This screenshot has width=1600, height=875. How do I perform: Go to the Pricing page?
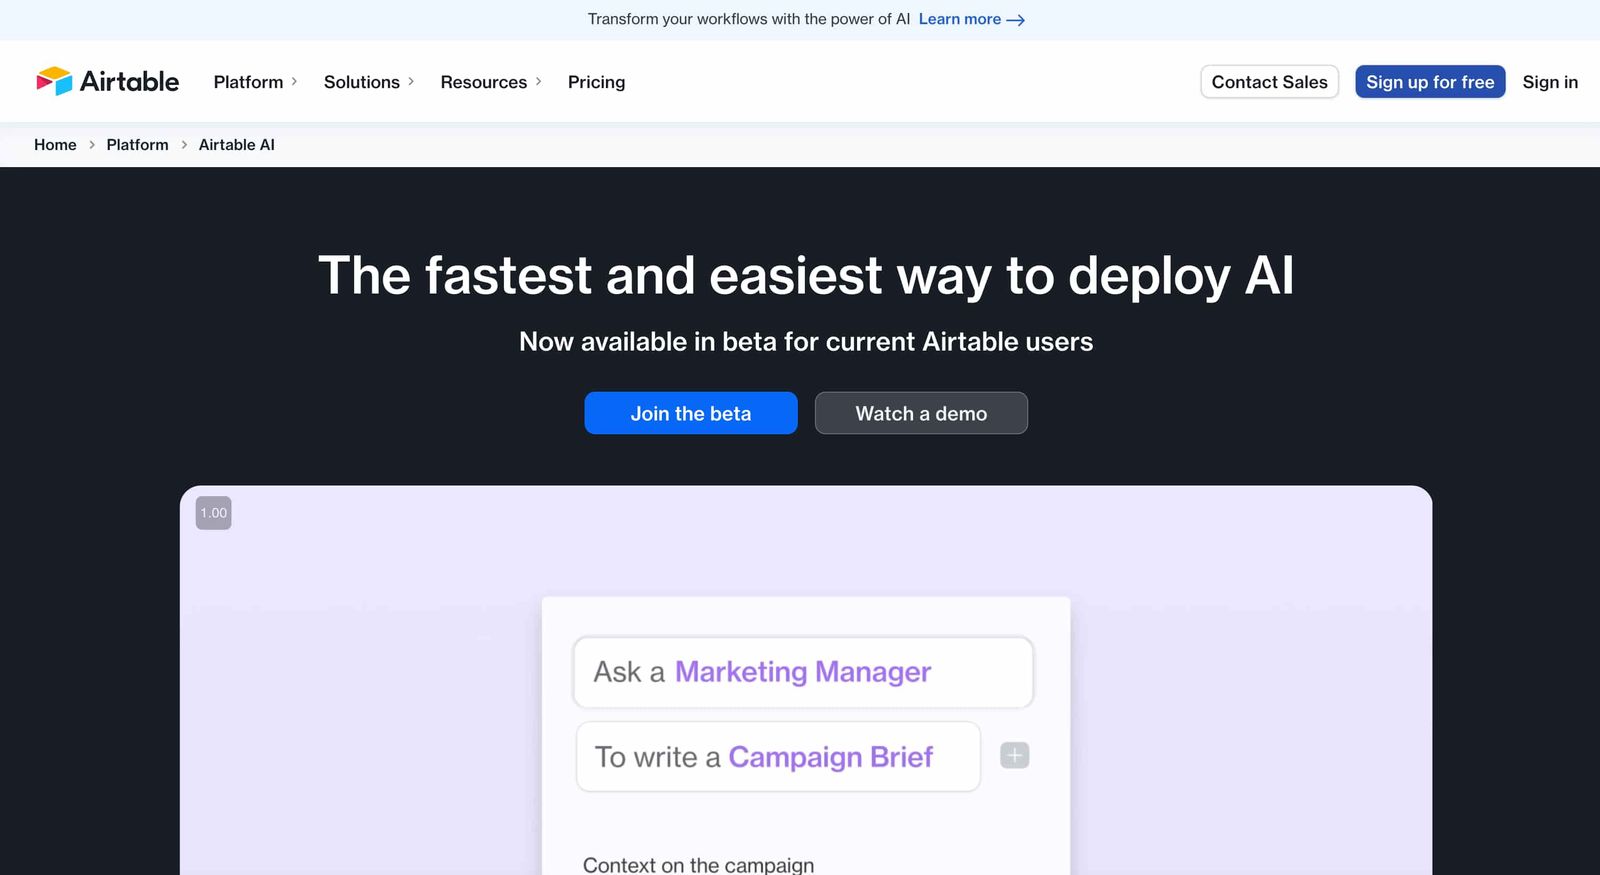tap(596, 82)
